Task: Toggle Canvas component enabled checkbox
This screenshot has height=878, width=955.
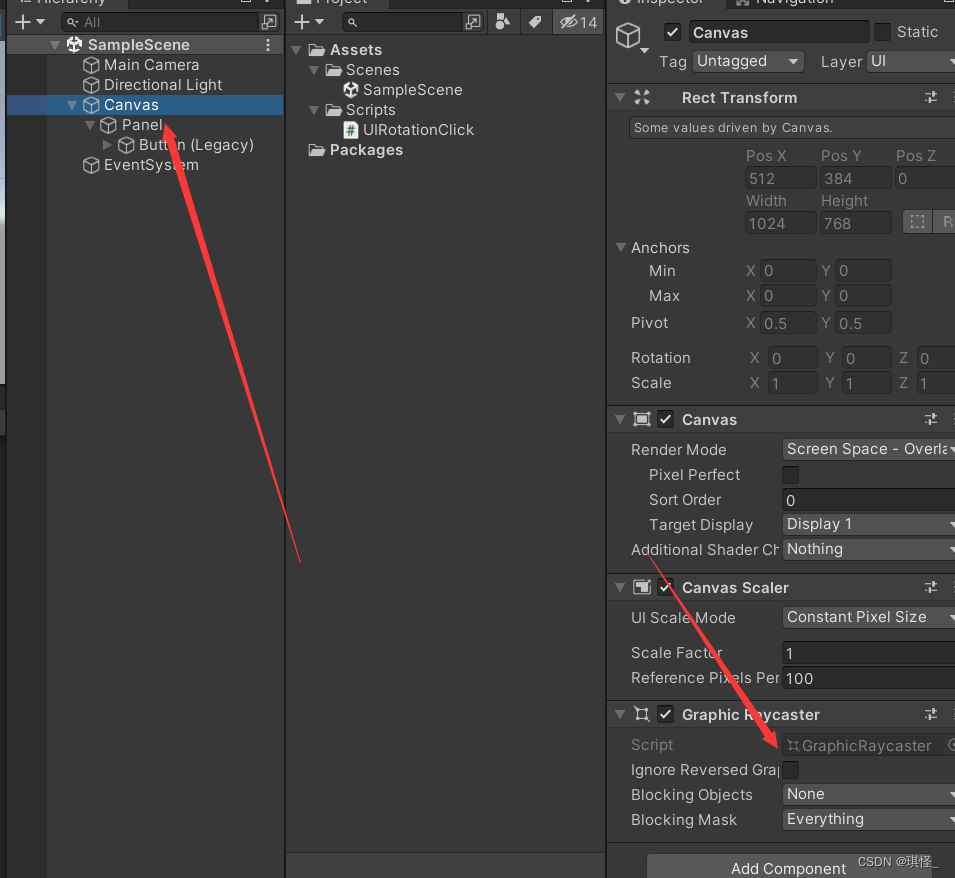Action: [666, 420]
